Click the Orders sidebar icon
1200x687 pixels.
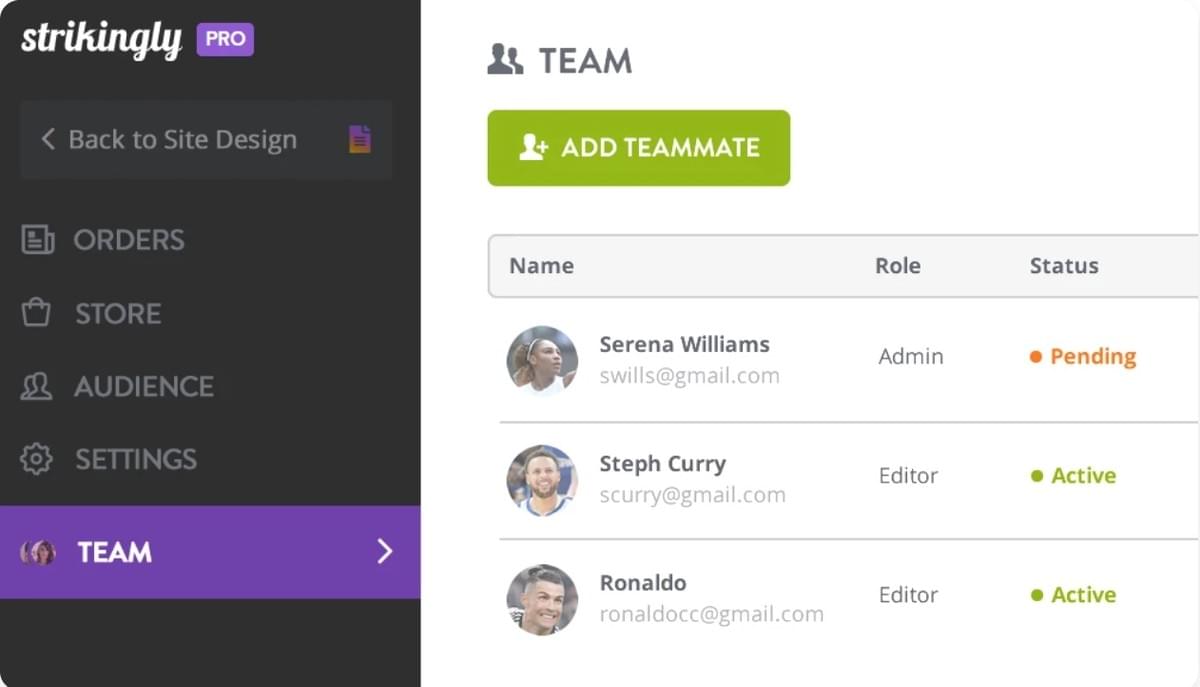(38, 239)
